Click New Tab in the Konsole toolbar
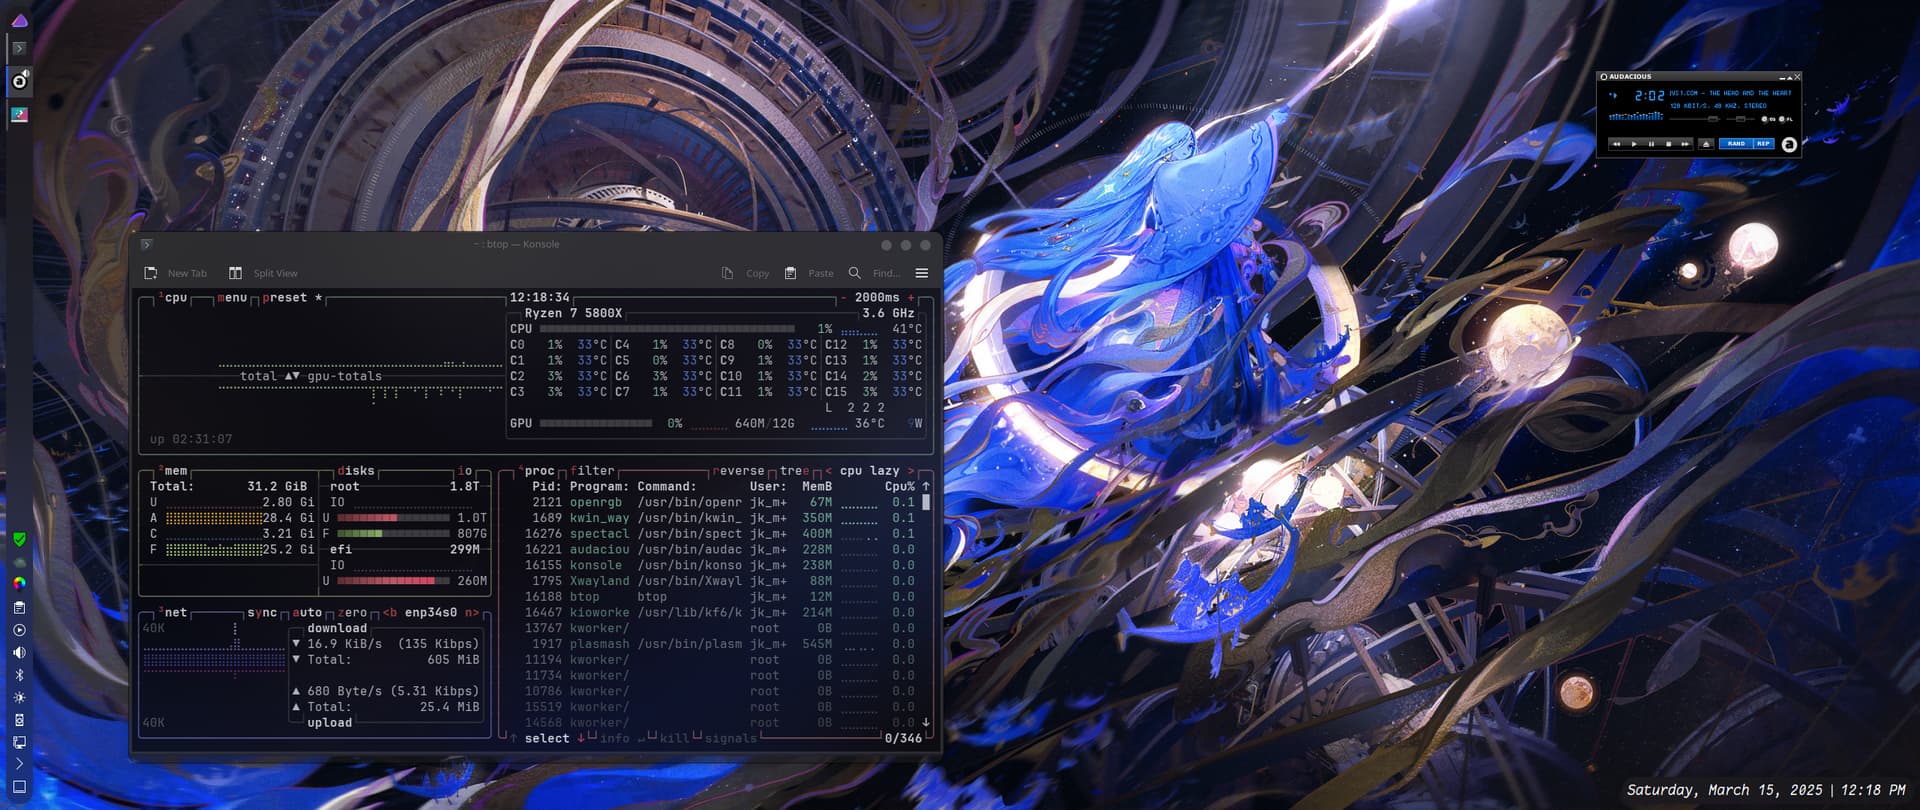 tap(176, 273)
